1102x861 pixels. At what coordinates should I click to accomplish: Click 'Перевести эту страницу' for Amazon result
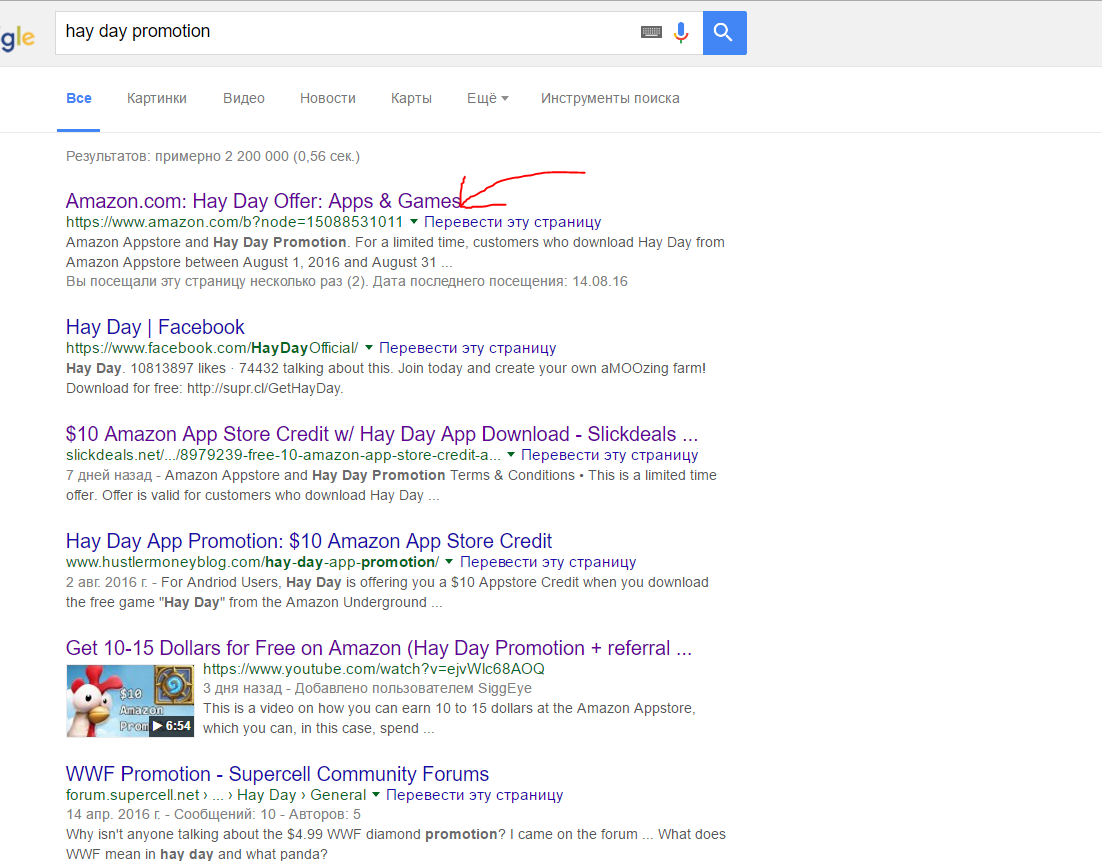pos(512,222)
